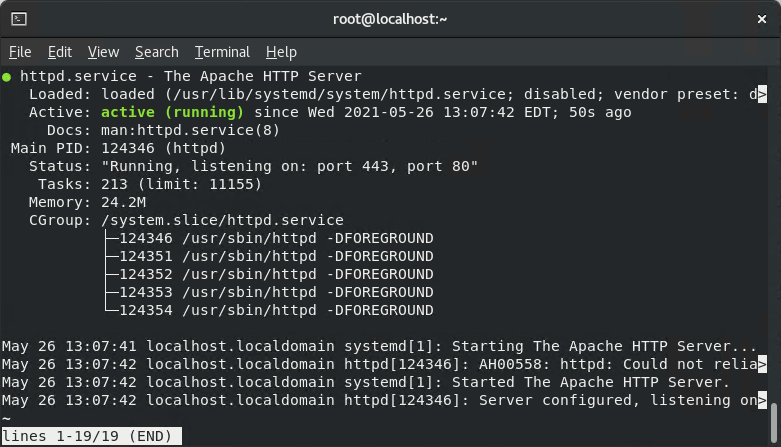Image resolution: width=781 pixels, height=447 pixels.
Task: Click the truncation marker on the Server configured line
Action: click(x=762, y=400)
